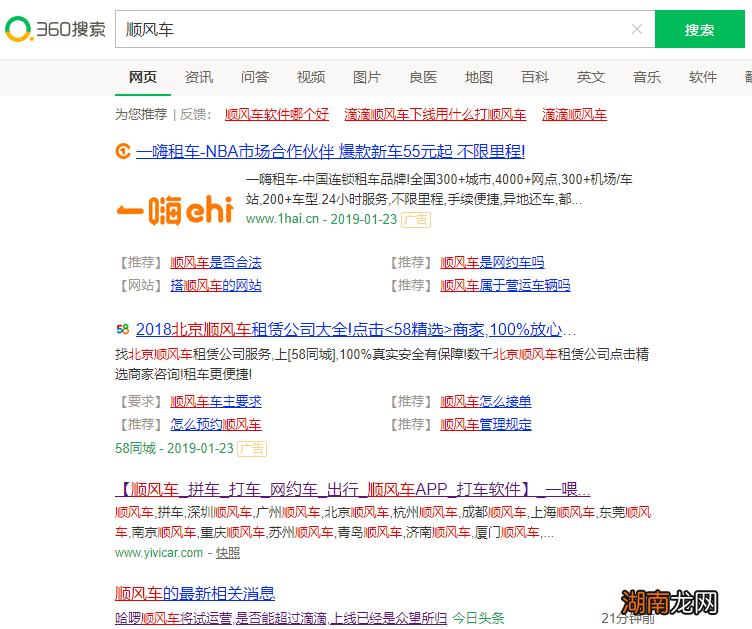Open the 怎么预约顺风车 link
Viewport: 752px width, 629px height.
coord(216,425)
